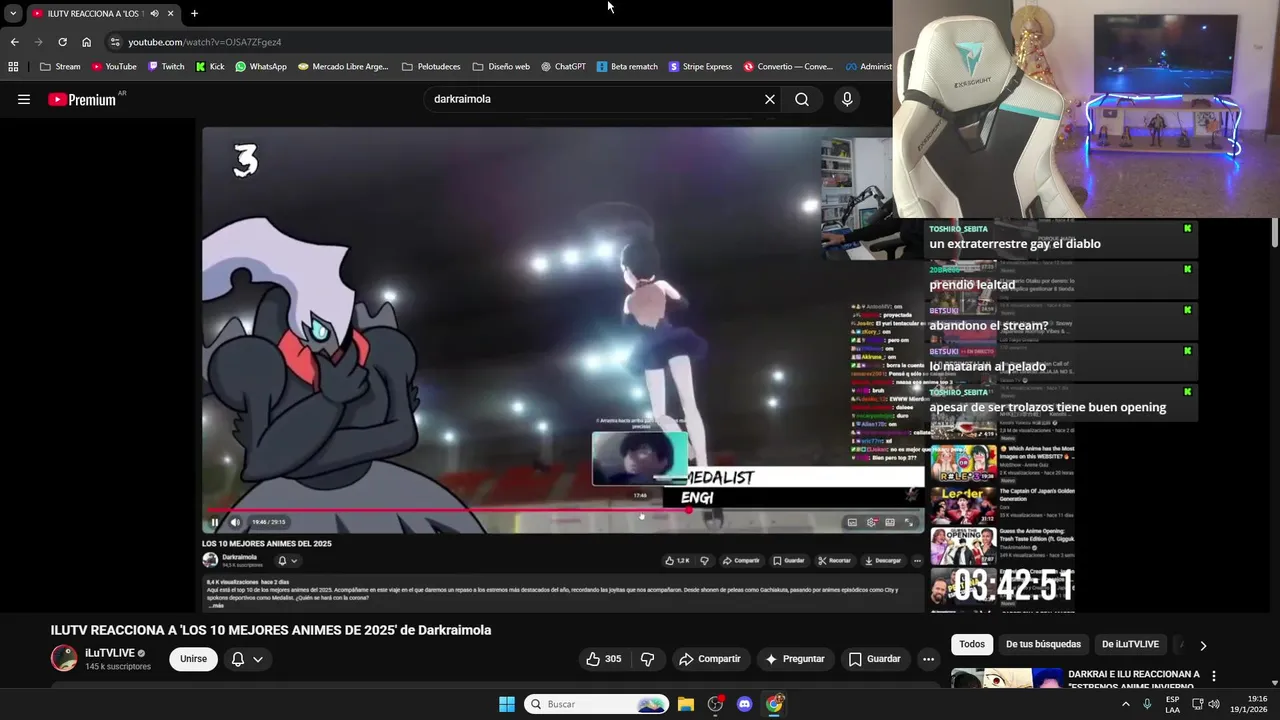1280x720 pixels.
Task: Open the Windows Start menu
Action: [507, 704]
